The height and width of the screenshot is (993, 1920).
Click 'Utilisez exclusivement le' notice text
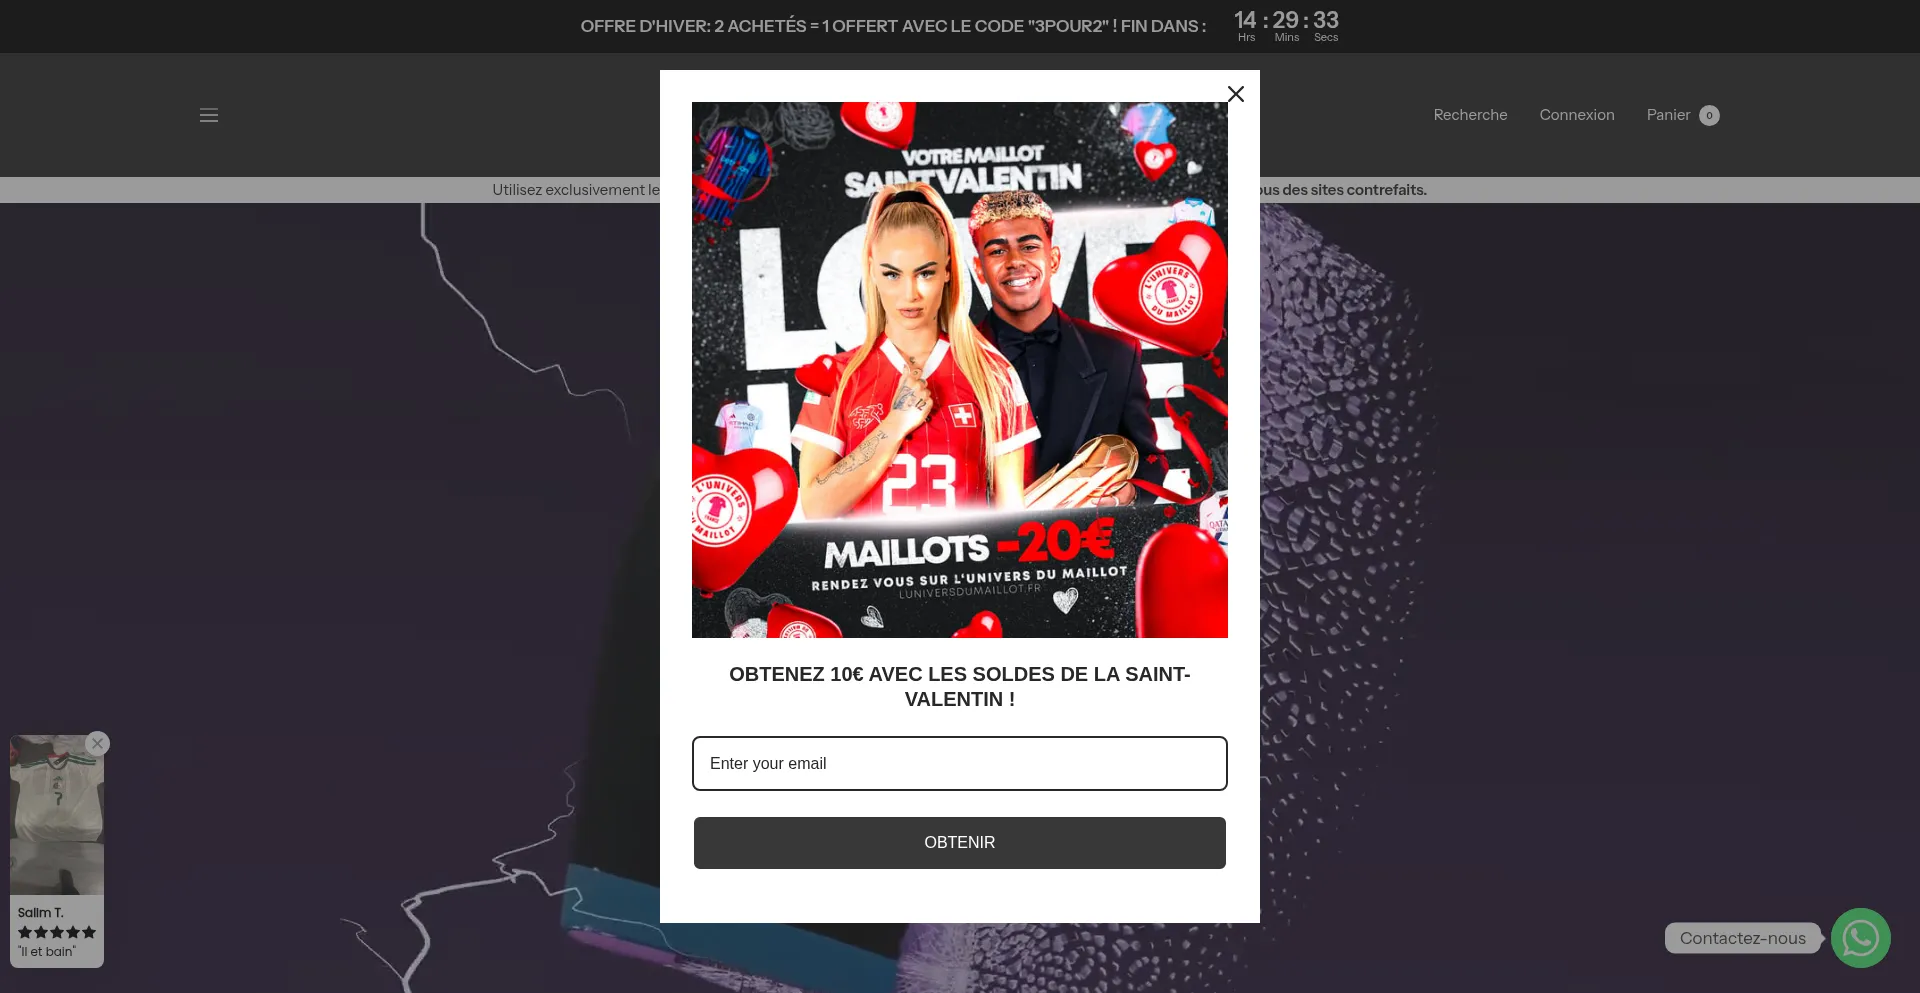pyautogui.click(x=576, y=190)
